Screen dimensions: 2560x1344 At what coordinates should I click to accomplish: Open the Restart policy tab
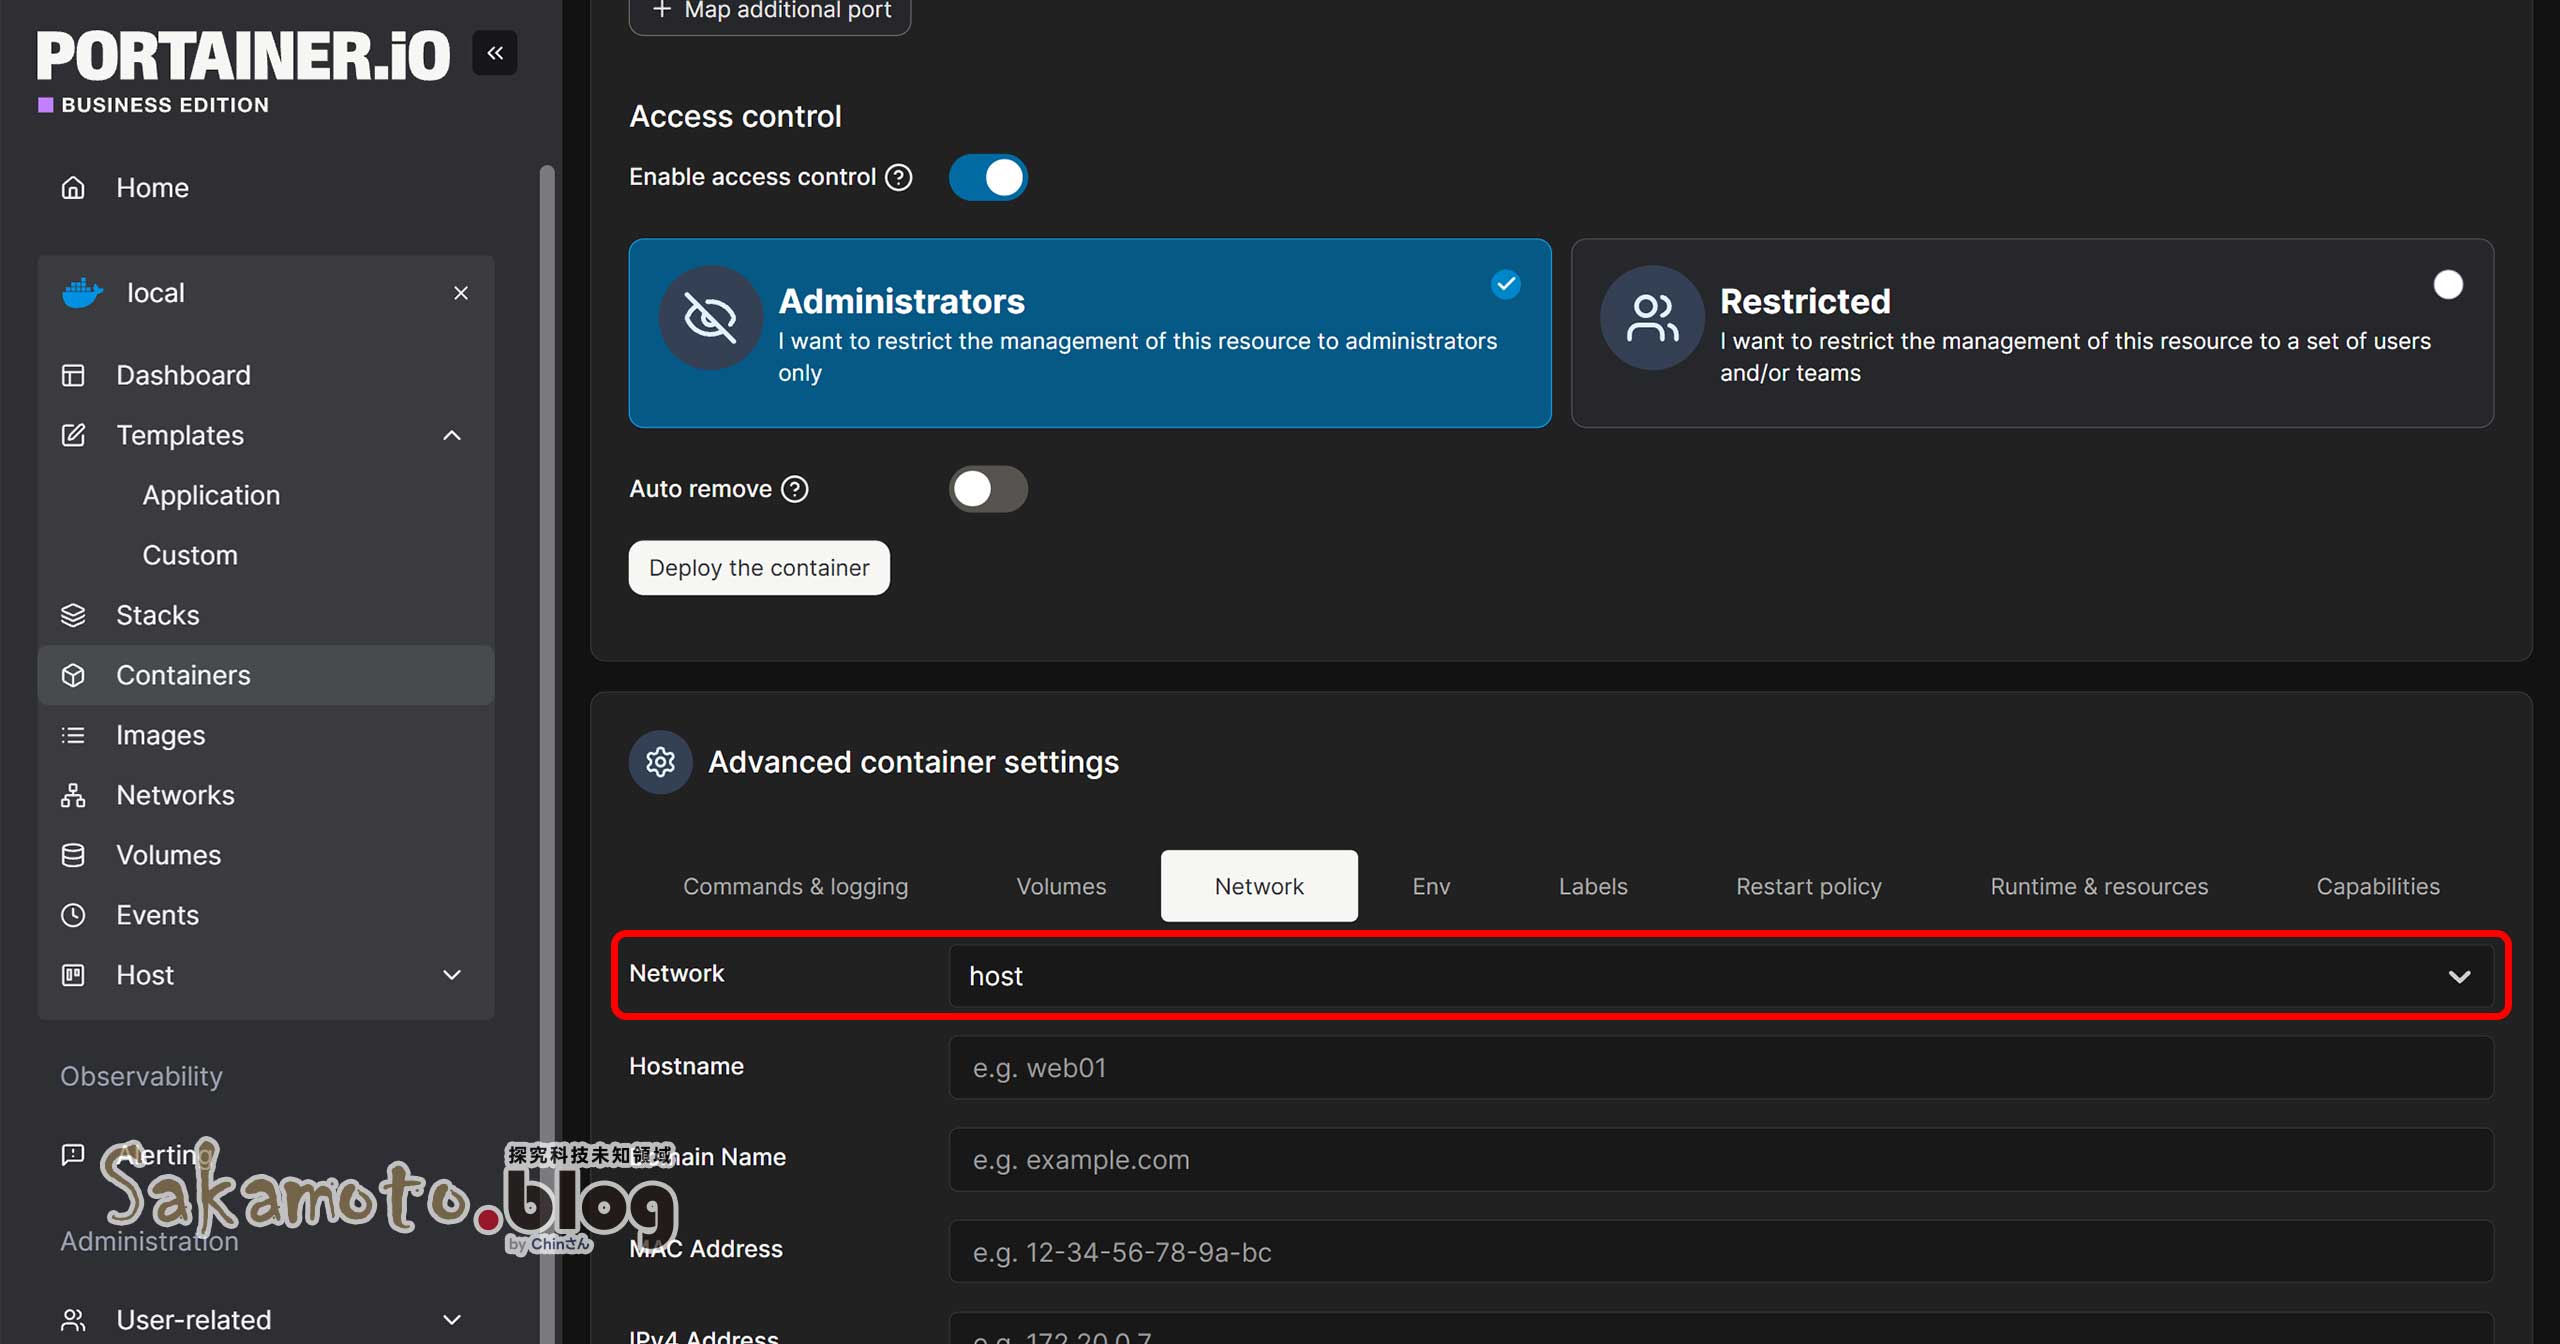(x=1808, y=886)
